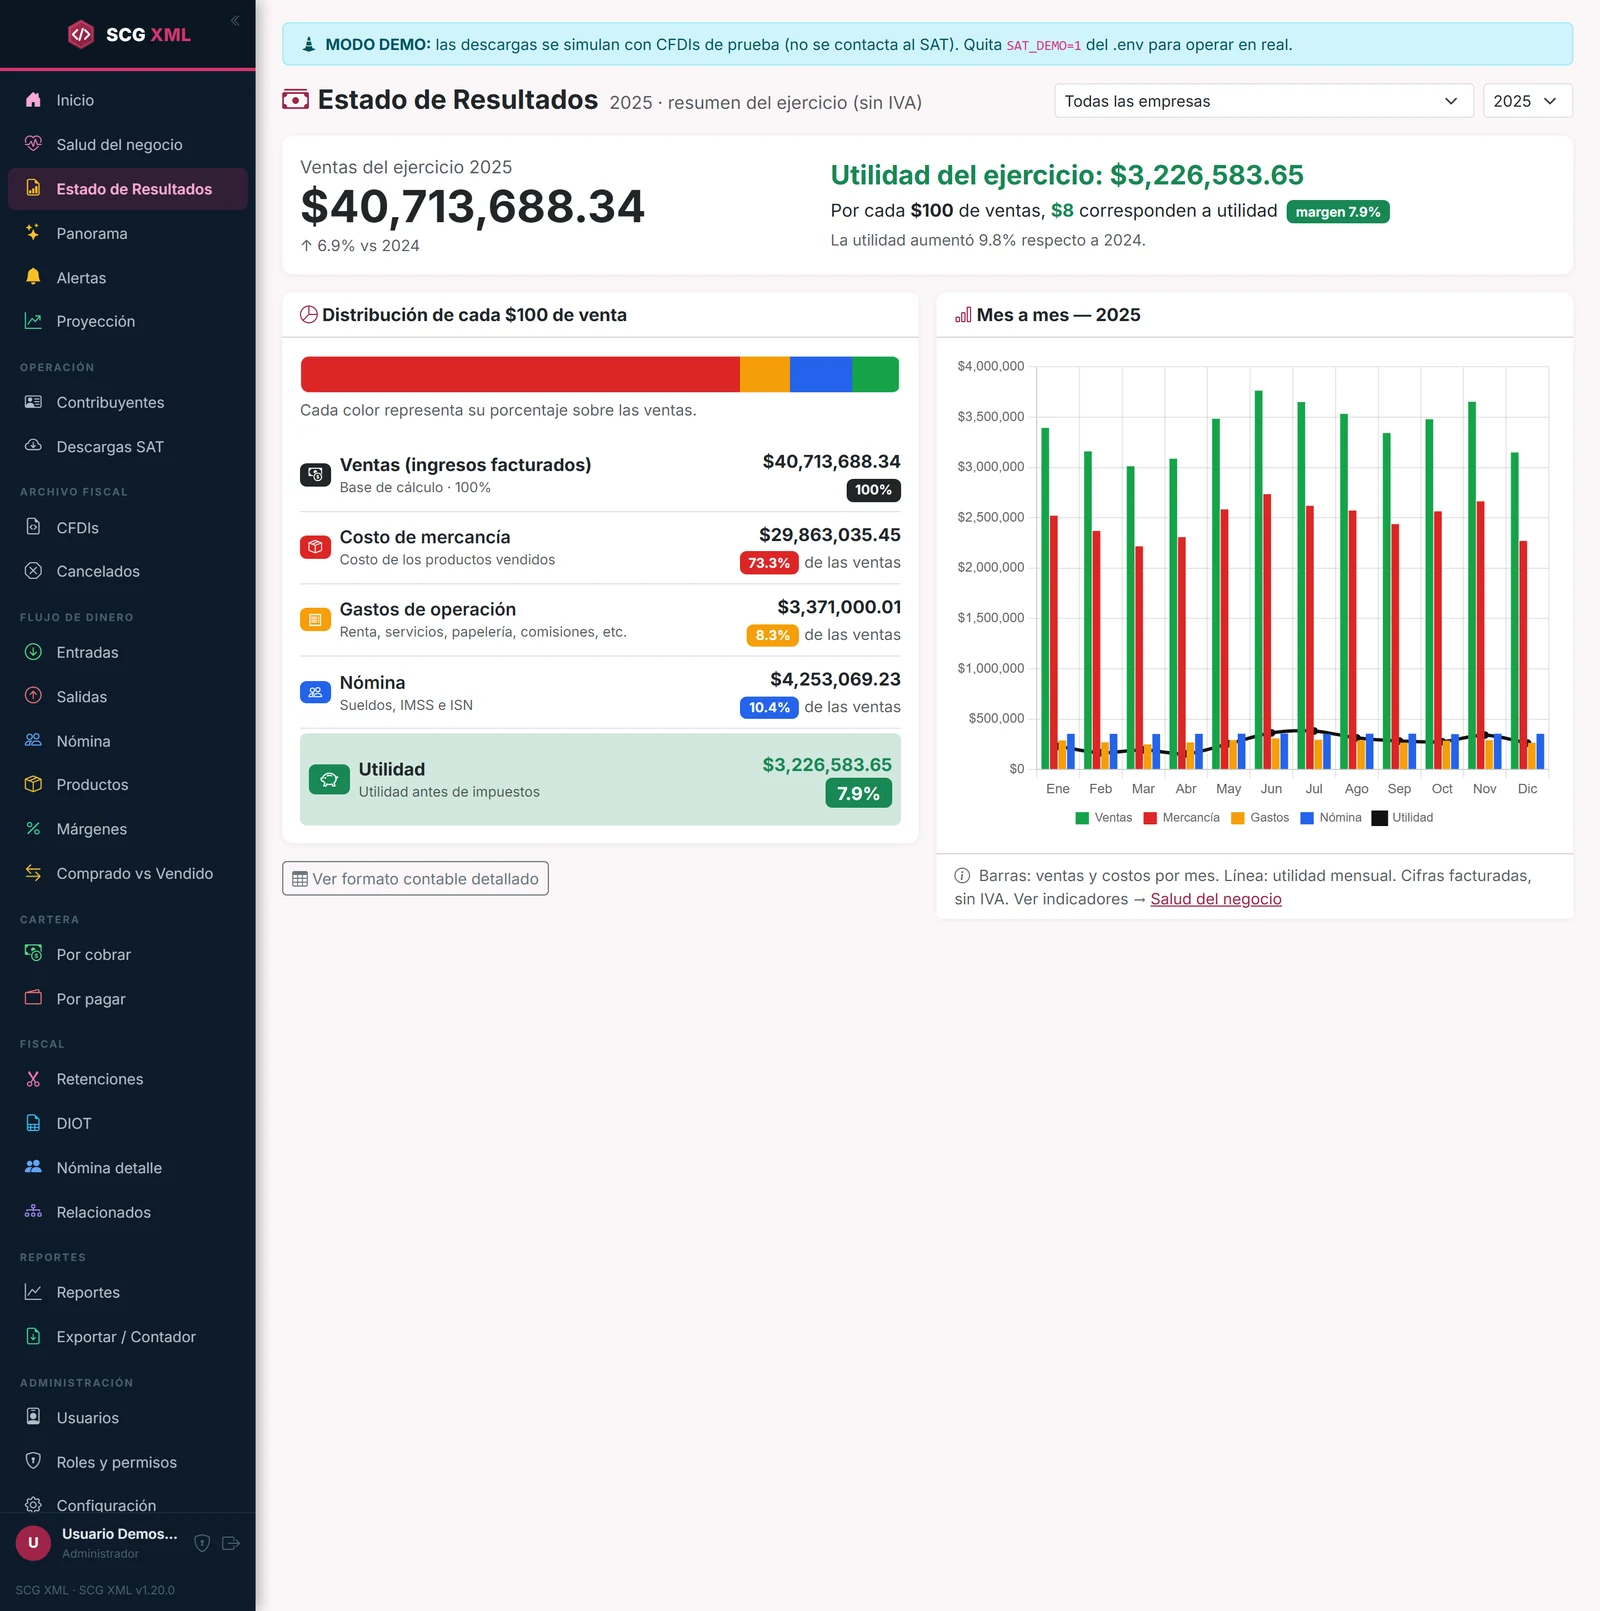1600x1611 pixels.
Task: Click the red segment of distribution bar
Action: tap(520, 374)
